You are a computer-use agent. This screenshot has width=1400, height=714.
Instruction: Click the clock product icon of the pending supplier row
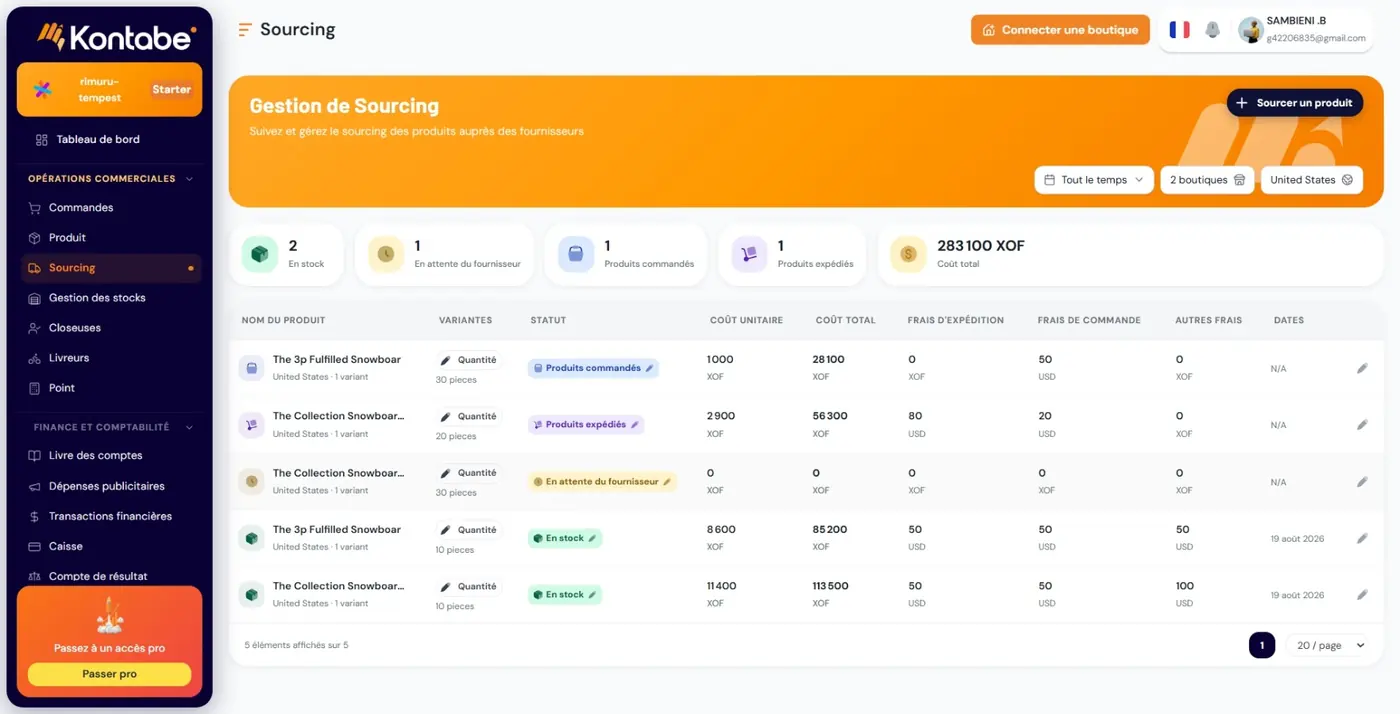[x=251, y=481]
